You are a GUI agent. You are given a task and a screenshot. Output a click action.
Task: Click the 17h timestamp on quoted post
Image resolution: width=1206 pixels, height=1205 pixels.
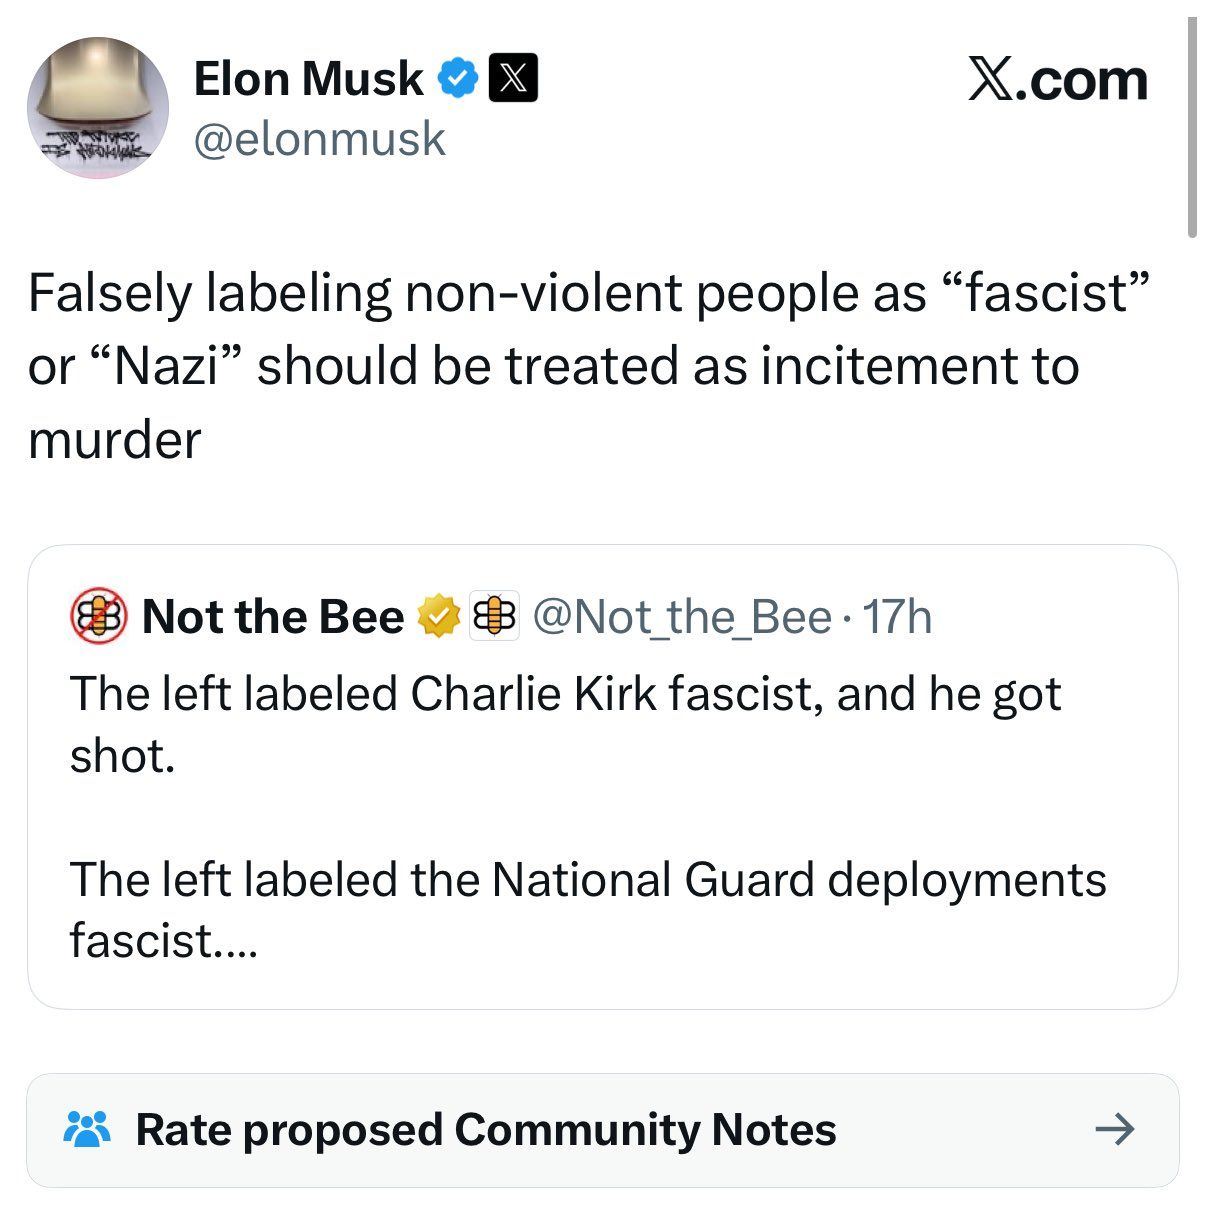[x=897, y=617]
